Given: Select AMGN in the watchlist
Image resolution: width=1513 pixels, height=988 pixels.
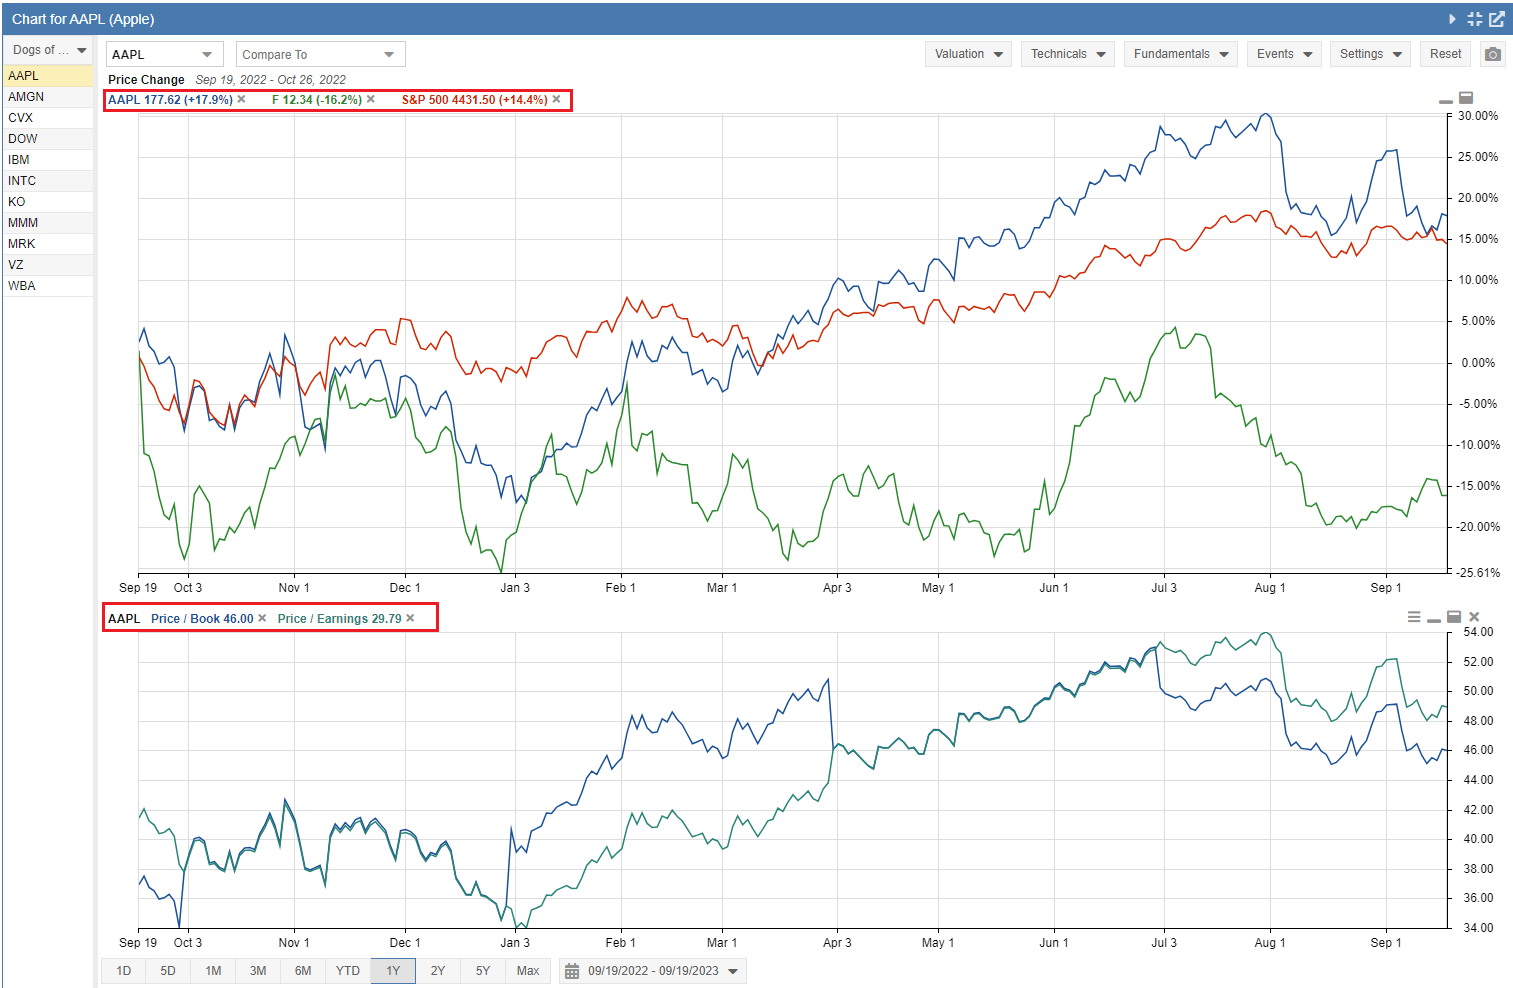Looking at the screenshot, I should coord(49,97).
